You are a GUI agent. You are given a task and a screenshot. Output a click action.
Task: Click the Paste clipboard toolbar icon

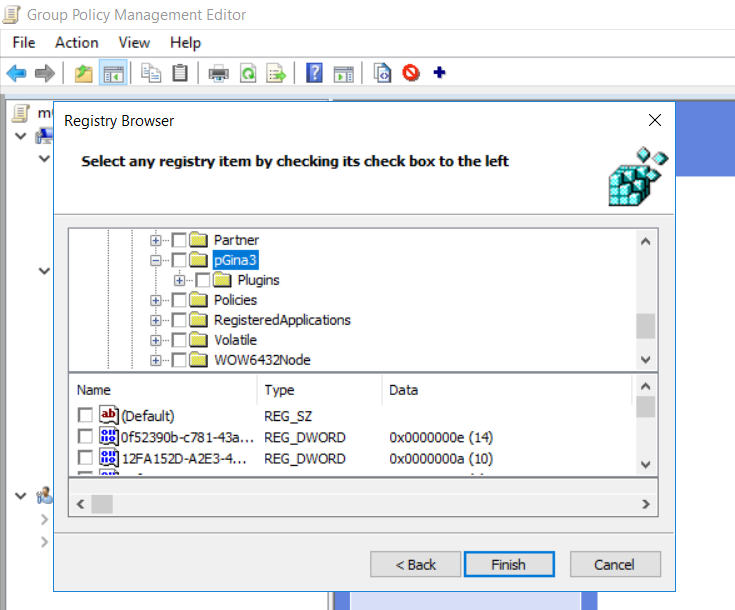click(180, 73)
